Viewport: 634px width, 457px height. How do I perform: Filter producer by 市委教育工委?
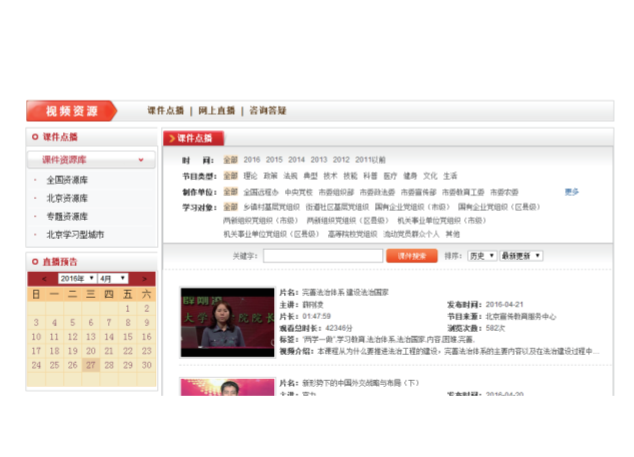pyautogui.click(x=463, y=192)
